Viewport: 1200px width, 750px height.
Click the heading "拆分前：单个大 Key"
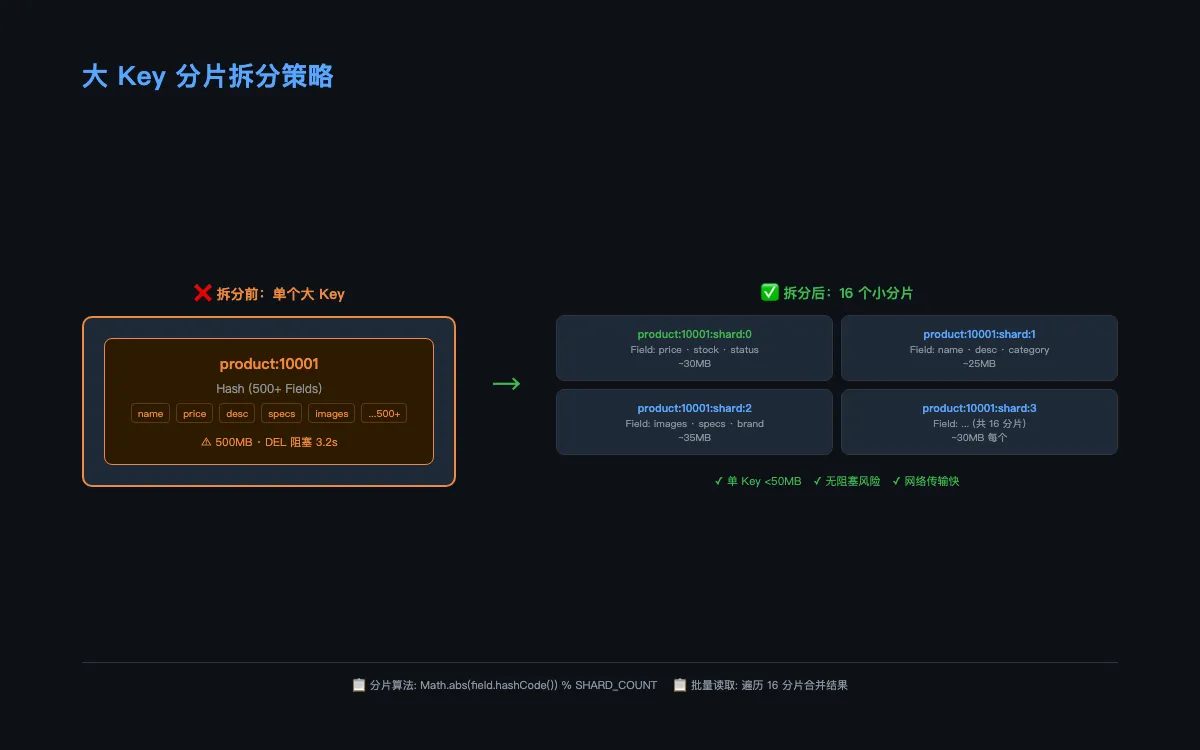tap(281, 294)
